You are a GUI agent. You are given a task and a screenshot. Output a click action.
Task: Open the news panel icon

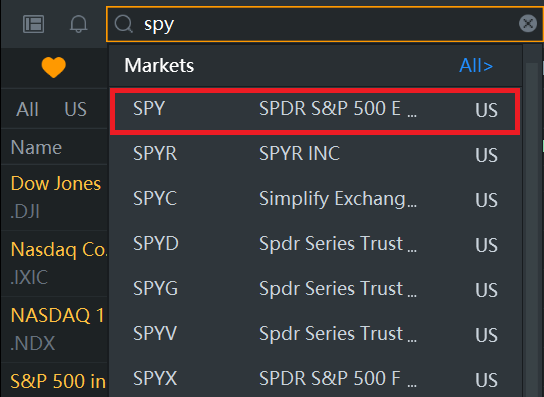pyautogui.click(x=33, y=24)
